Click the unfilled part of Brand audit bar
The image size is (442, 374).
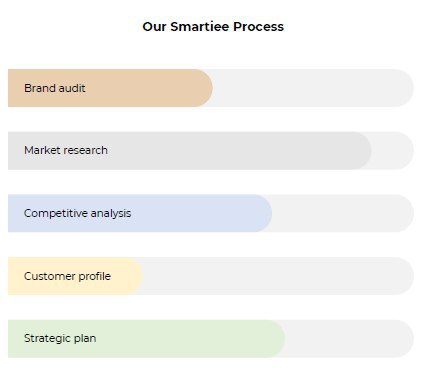(313, 88)
